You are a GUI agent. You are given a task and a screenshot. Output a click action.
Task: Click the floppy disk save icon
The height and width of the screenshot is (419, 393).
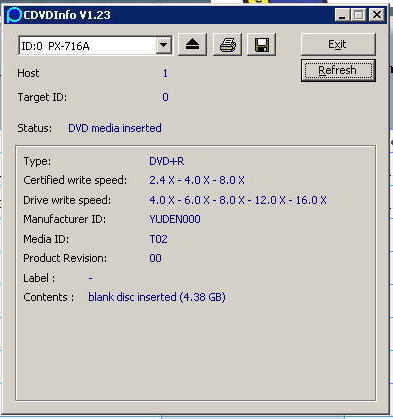(262, 44)
